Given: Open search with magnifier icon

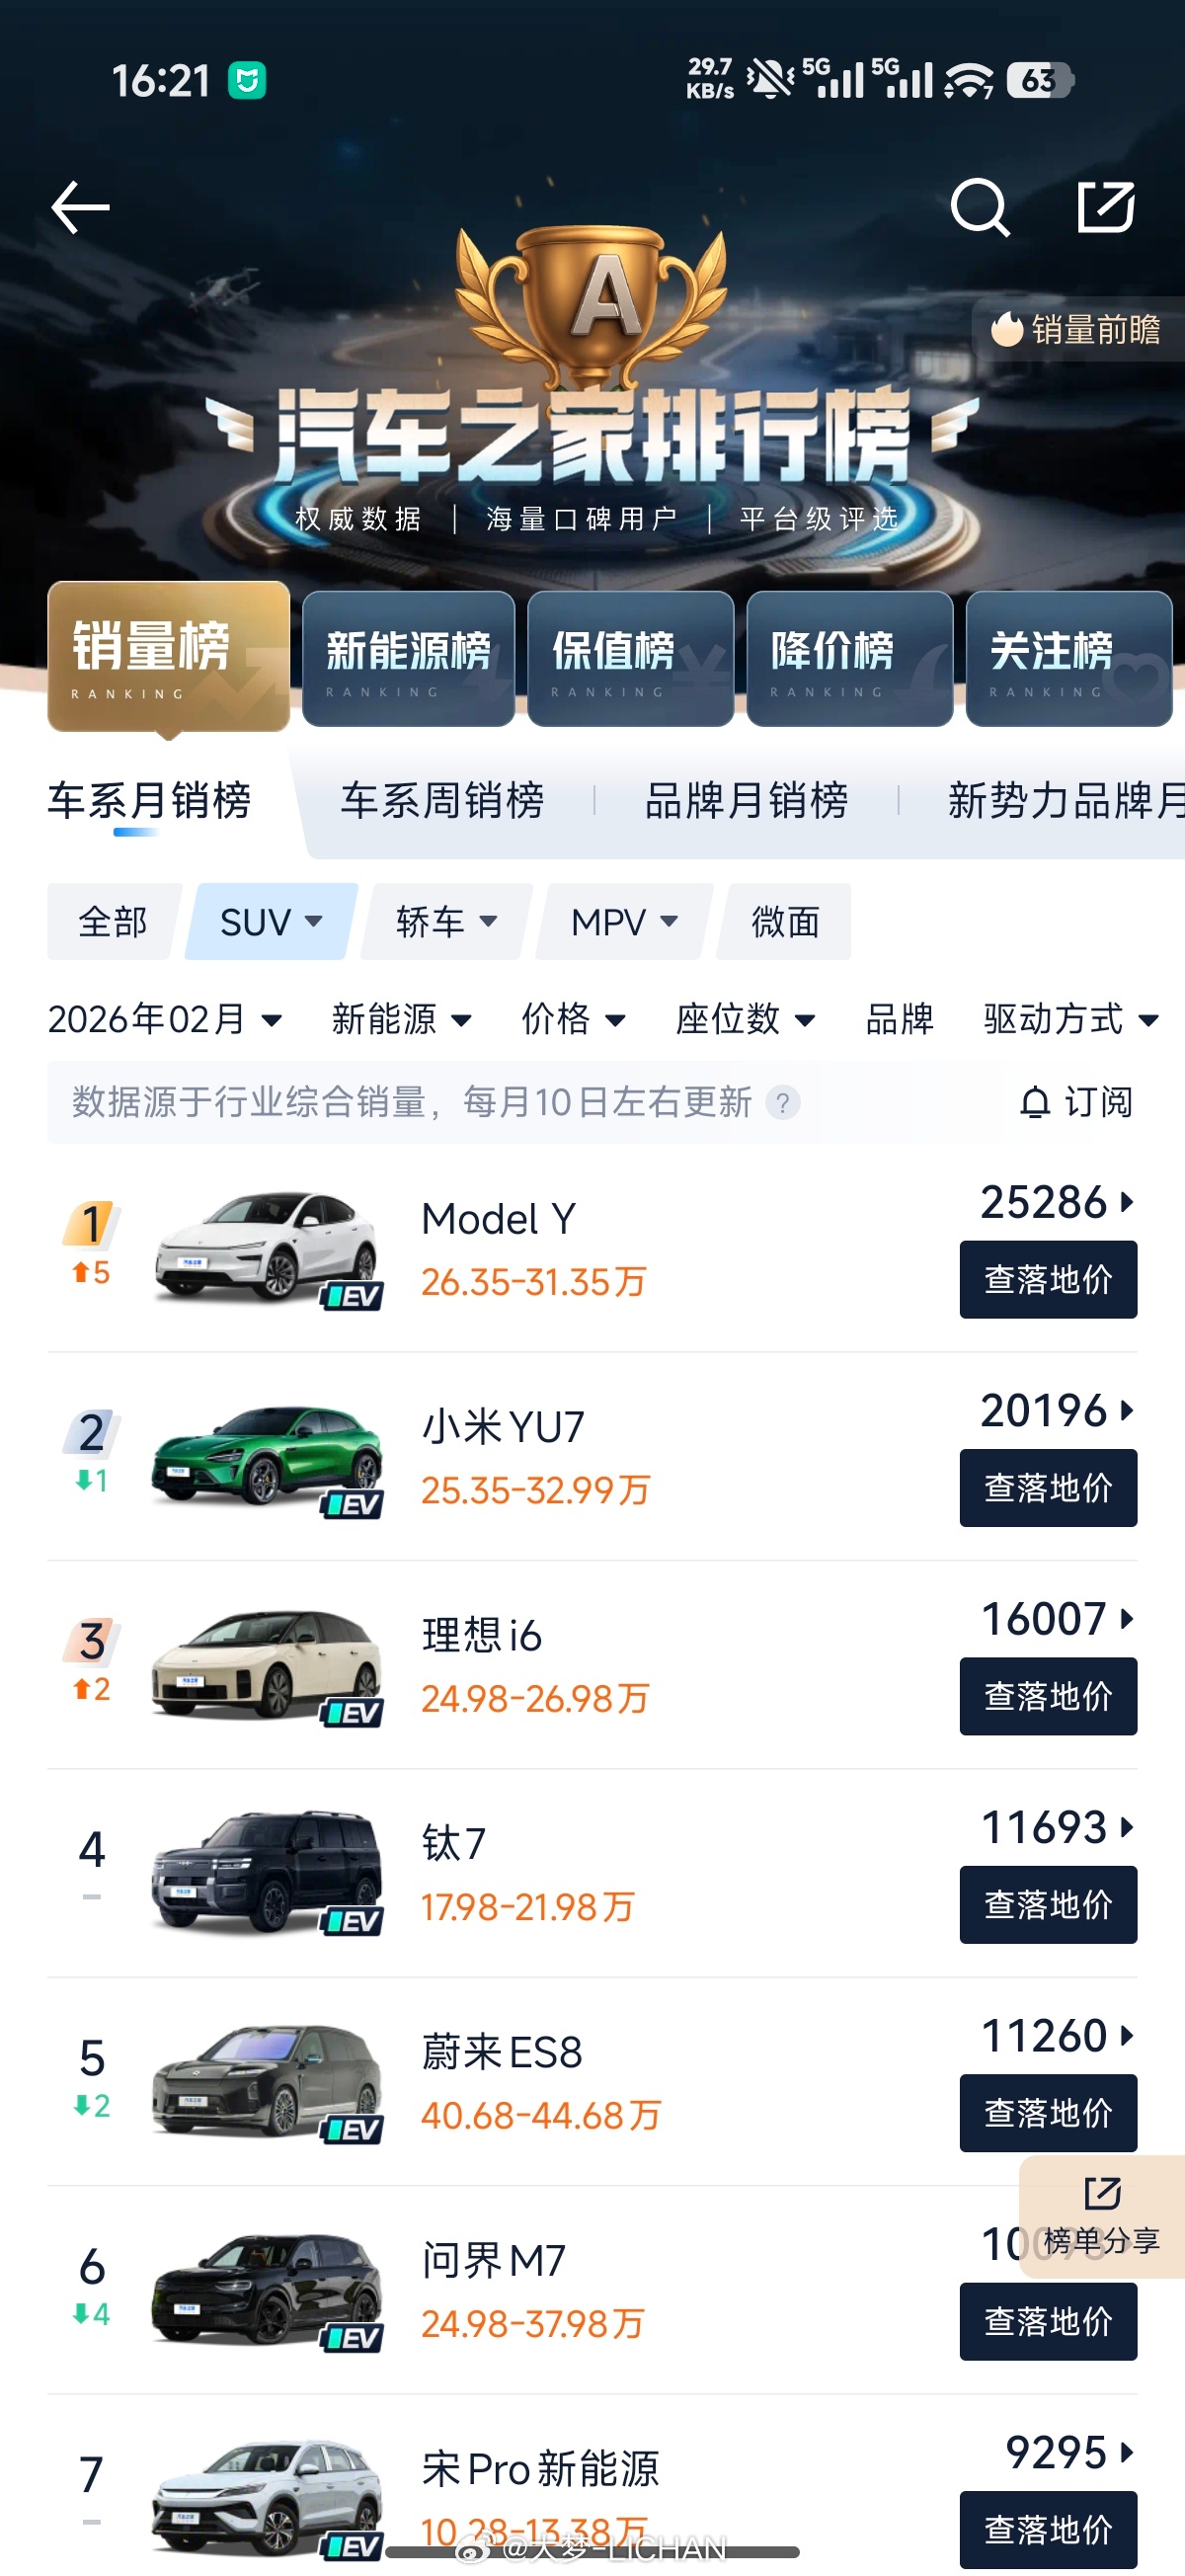Looking at the screenshot, I should [x=979, y=207].
